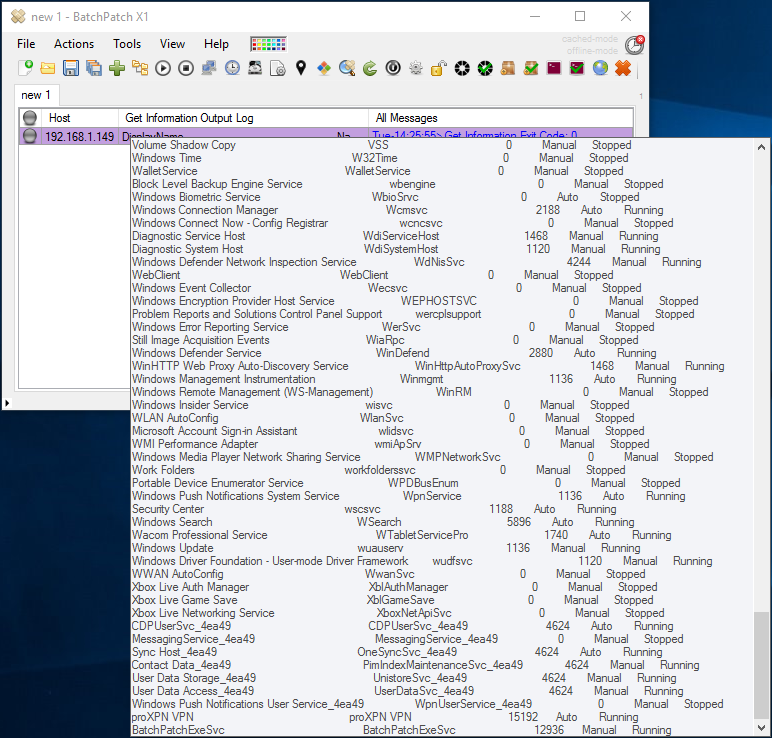Click the disk drive toolbar icon
Image resolution: width=772 pixels, height=738 pixels.
pos(255,68)
